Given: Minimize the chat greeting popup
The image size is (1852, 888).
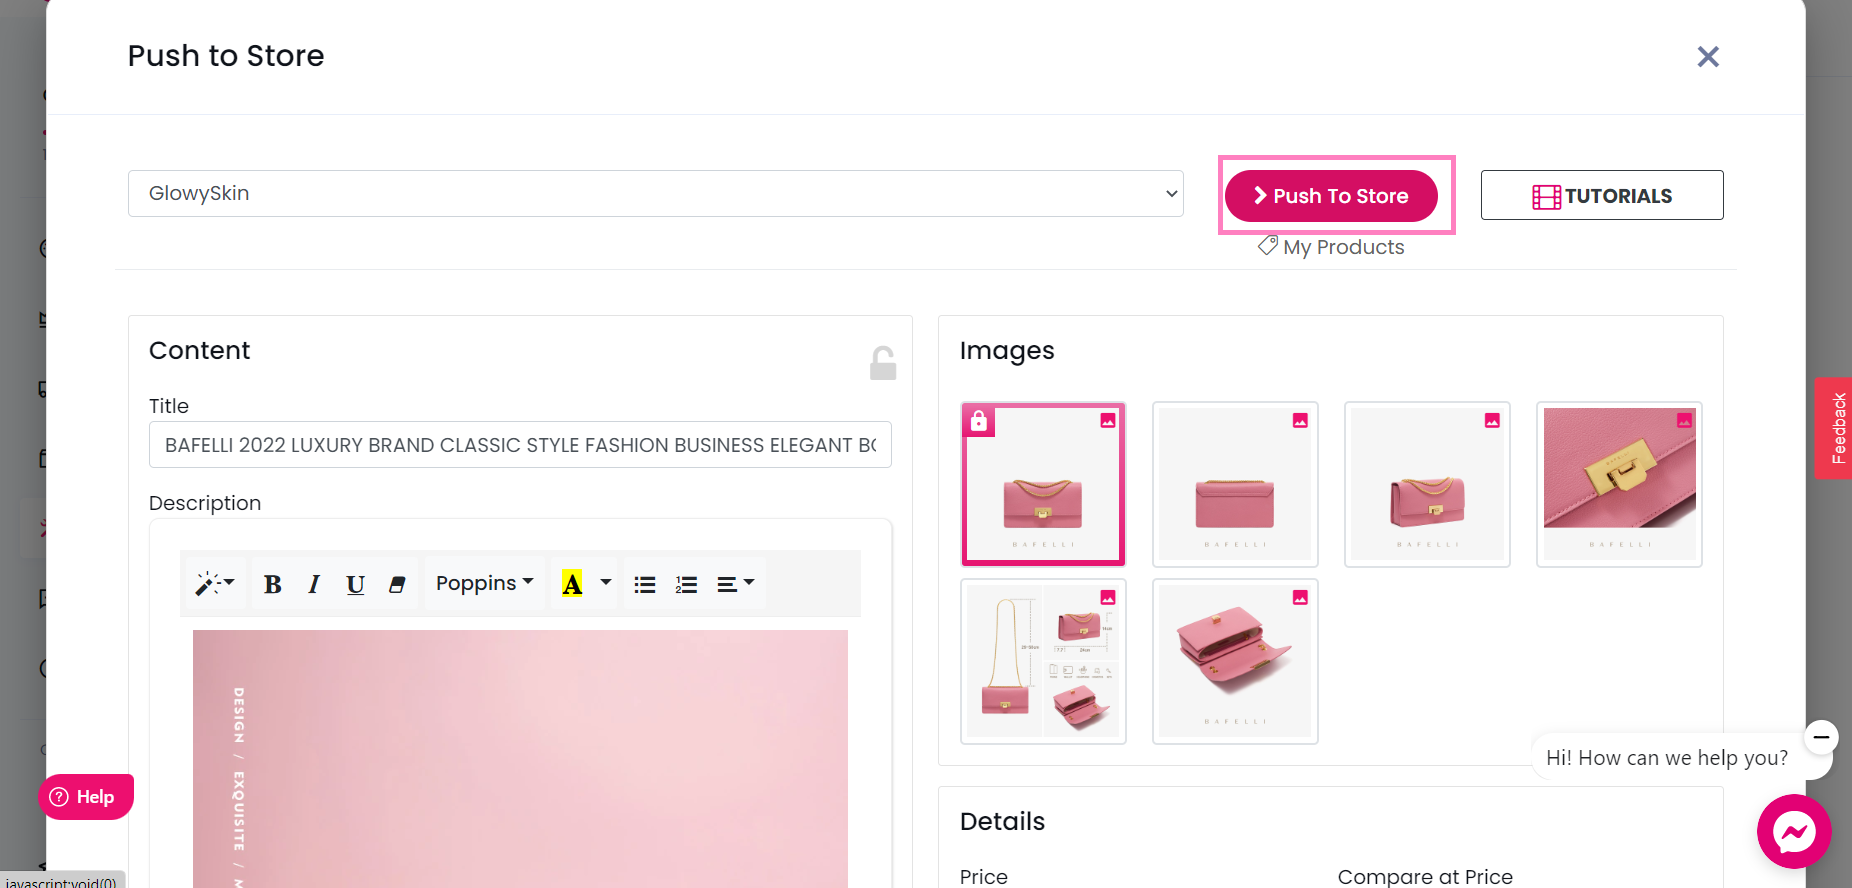Looking at the screenshot, I should tap(1821, 738).
